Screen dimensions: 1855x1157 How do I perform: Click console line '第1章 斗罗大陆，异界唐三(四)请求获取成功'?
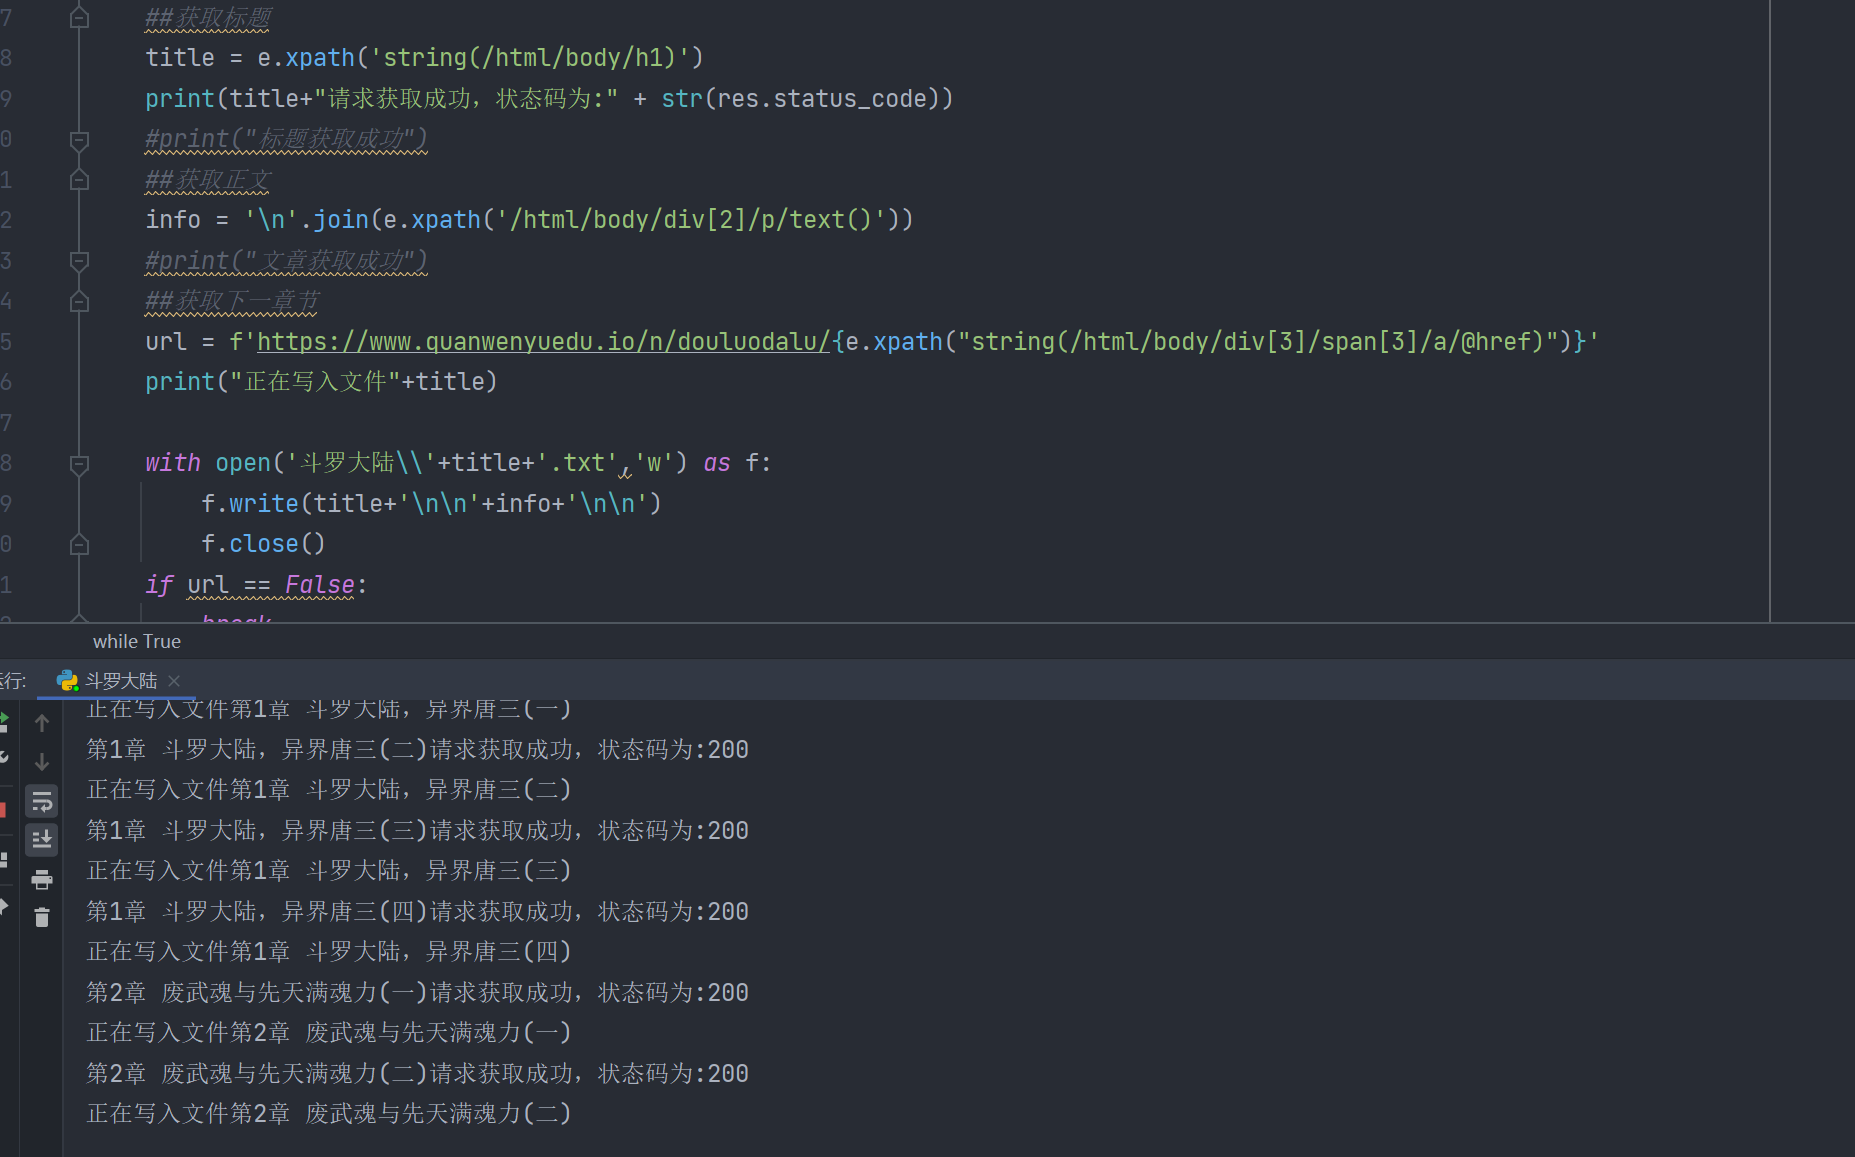417,912
